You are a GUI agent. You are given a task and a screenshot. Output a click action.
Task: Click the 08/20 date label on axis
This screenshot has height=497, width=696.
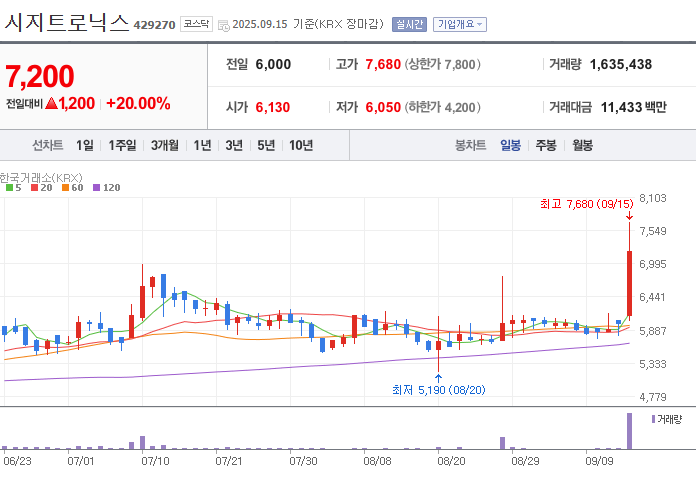pyautogui.click(x=451, y=461)
